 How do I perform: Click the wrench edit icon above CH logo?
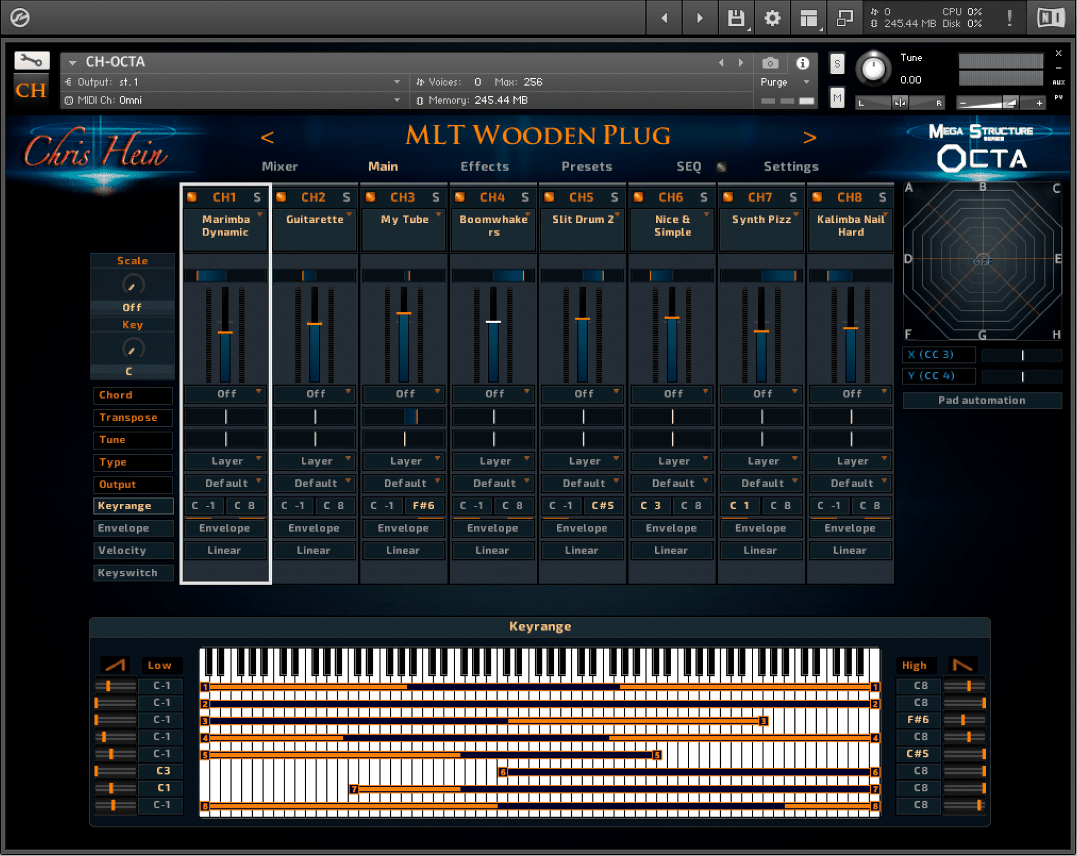pyautogui.click(x=31, y=60)
